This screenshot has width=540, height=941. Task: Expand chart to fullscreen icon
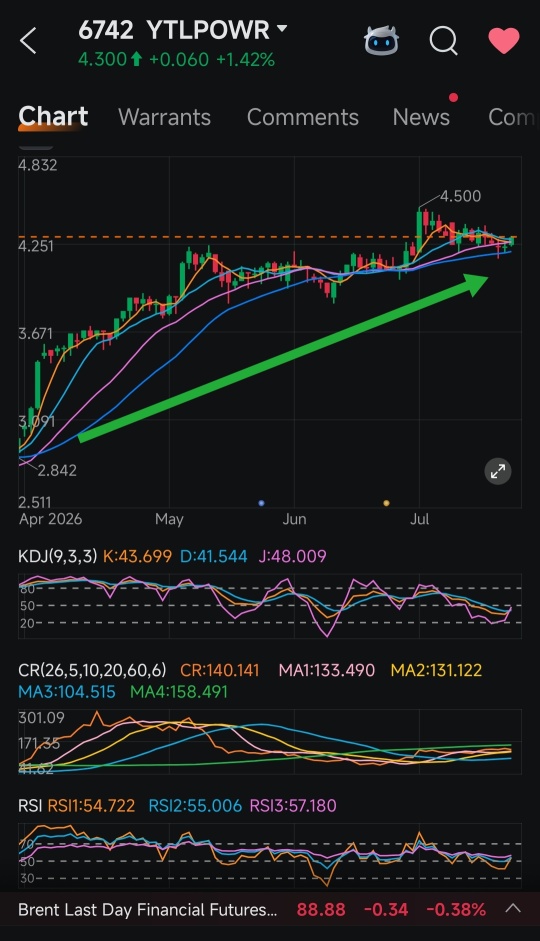pos(498,472)
